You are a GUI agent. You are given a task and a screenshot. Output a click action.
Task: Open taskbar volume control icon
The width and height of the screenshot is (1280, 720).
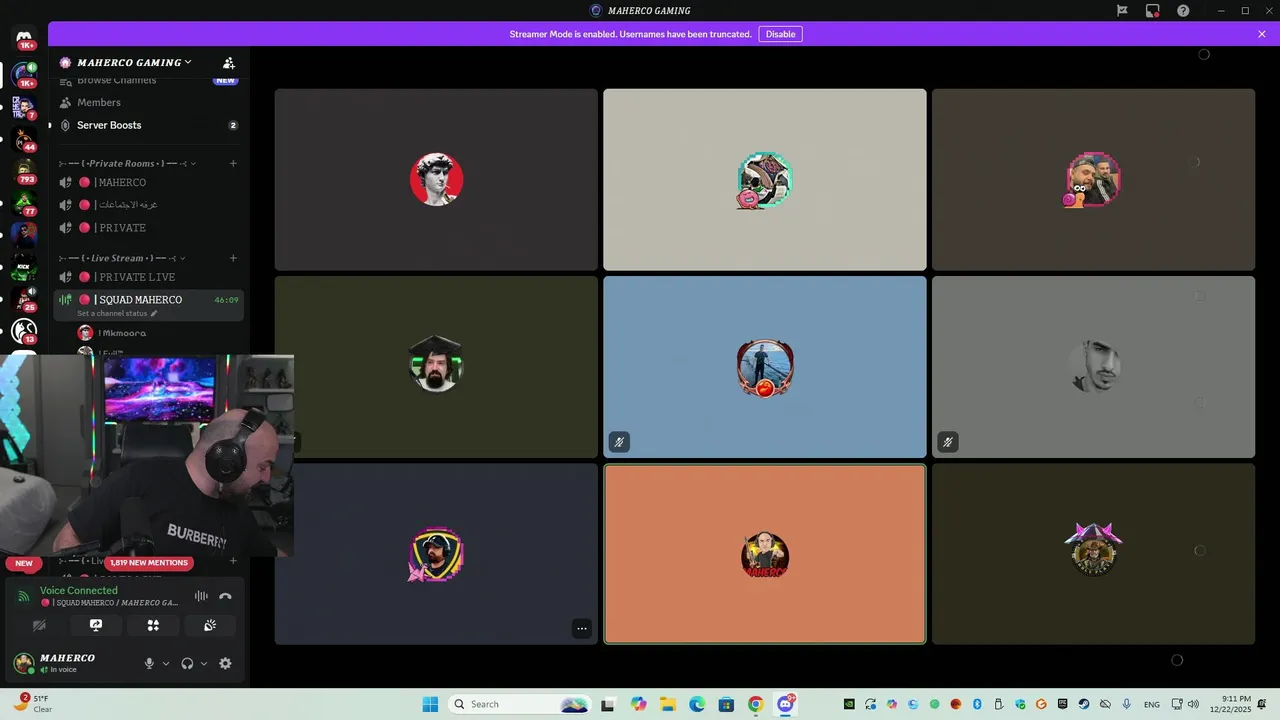click(1193, 704)
